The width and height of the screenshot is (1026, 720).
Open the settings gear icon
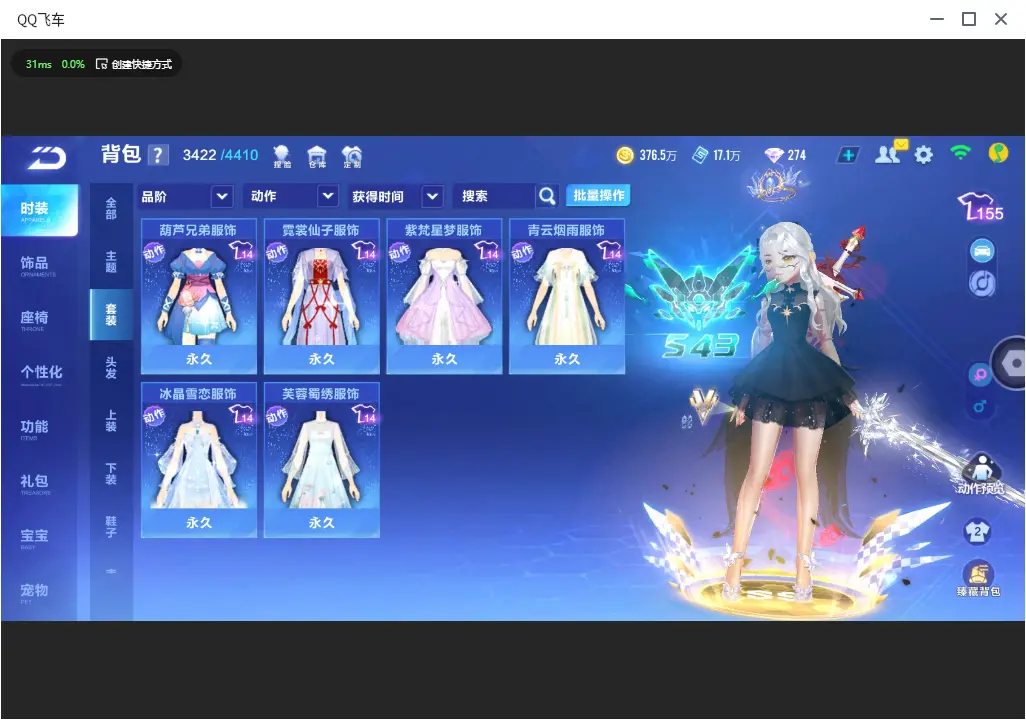tap(923, 155)
